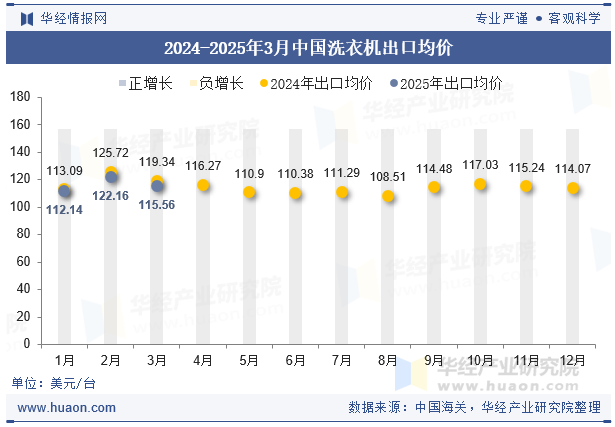Click the 11月 yellow data point

[526, 186]
